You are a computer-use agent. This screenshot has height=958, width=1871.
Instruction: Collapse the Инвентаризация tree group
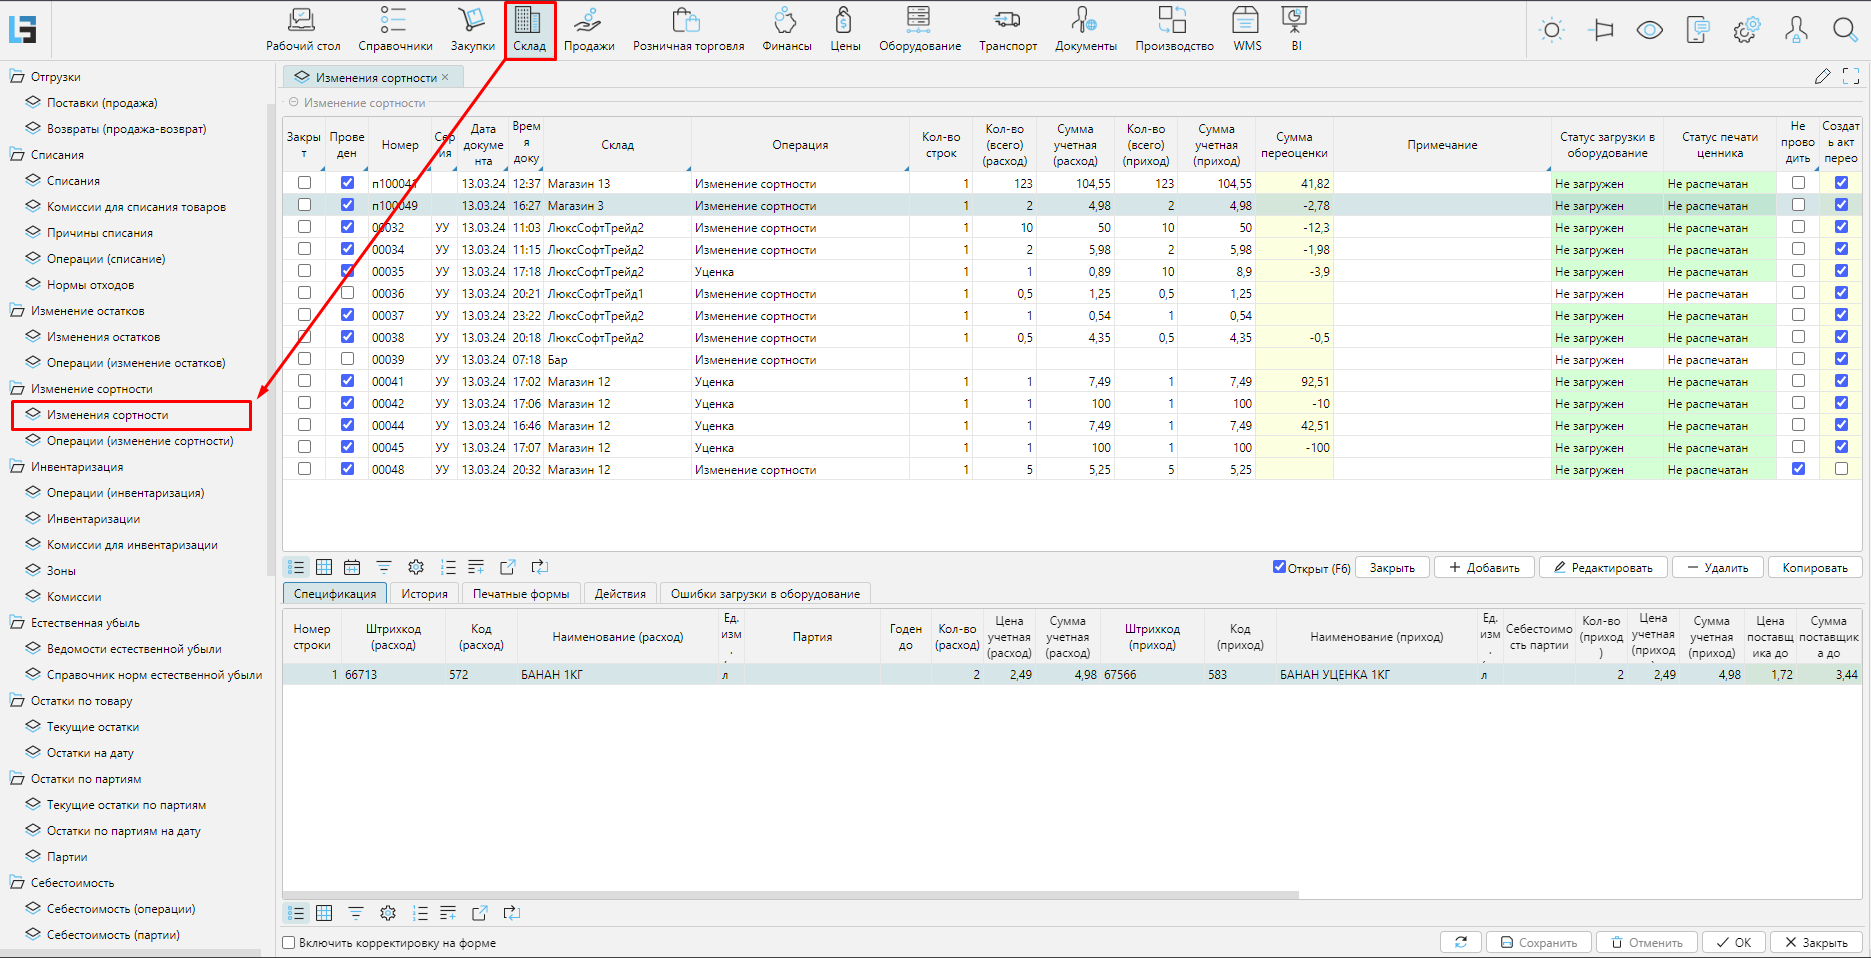tap(17, 467)
